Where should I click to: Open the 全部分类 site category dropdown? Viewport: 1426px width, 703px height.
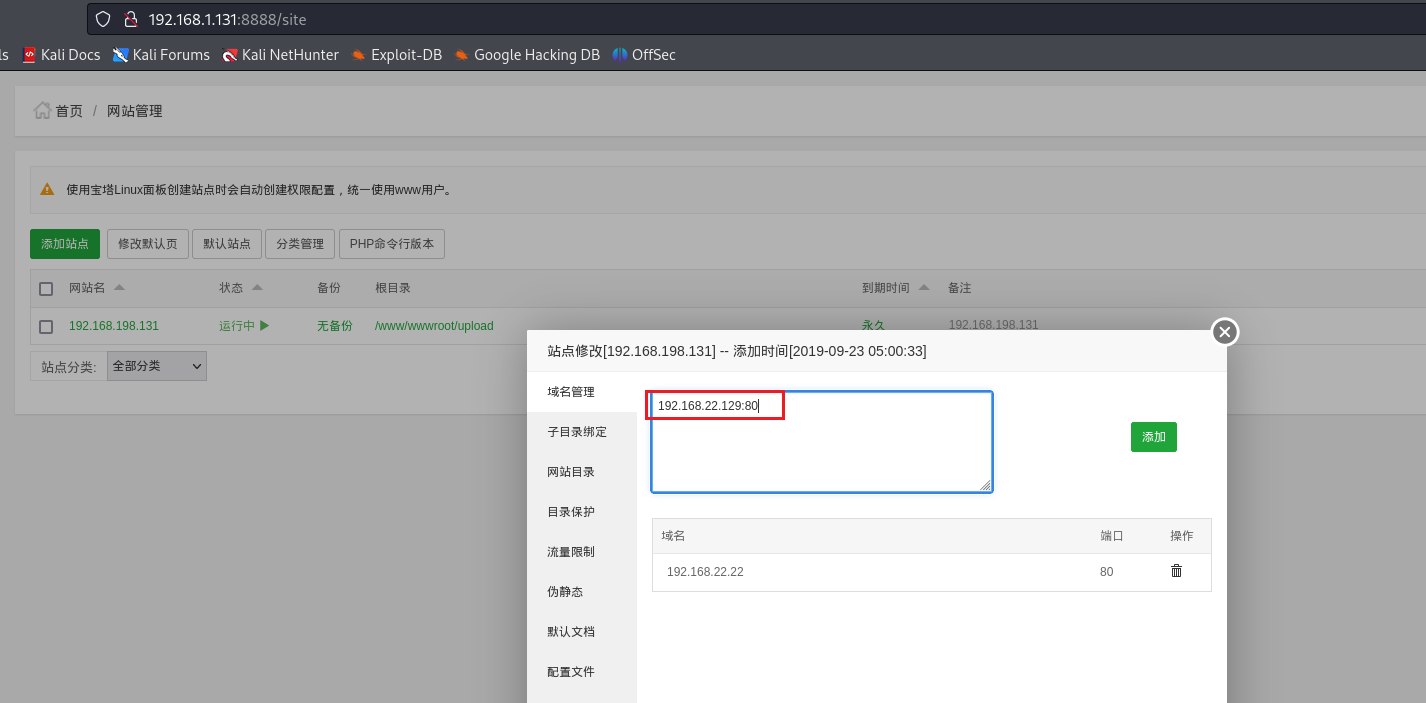click(156, 366)
